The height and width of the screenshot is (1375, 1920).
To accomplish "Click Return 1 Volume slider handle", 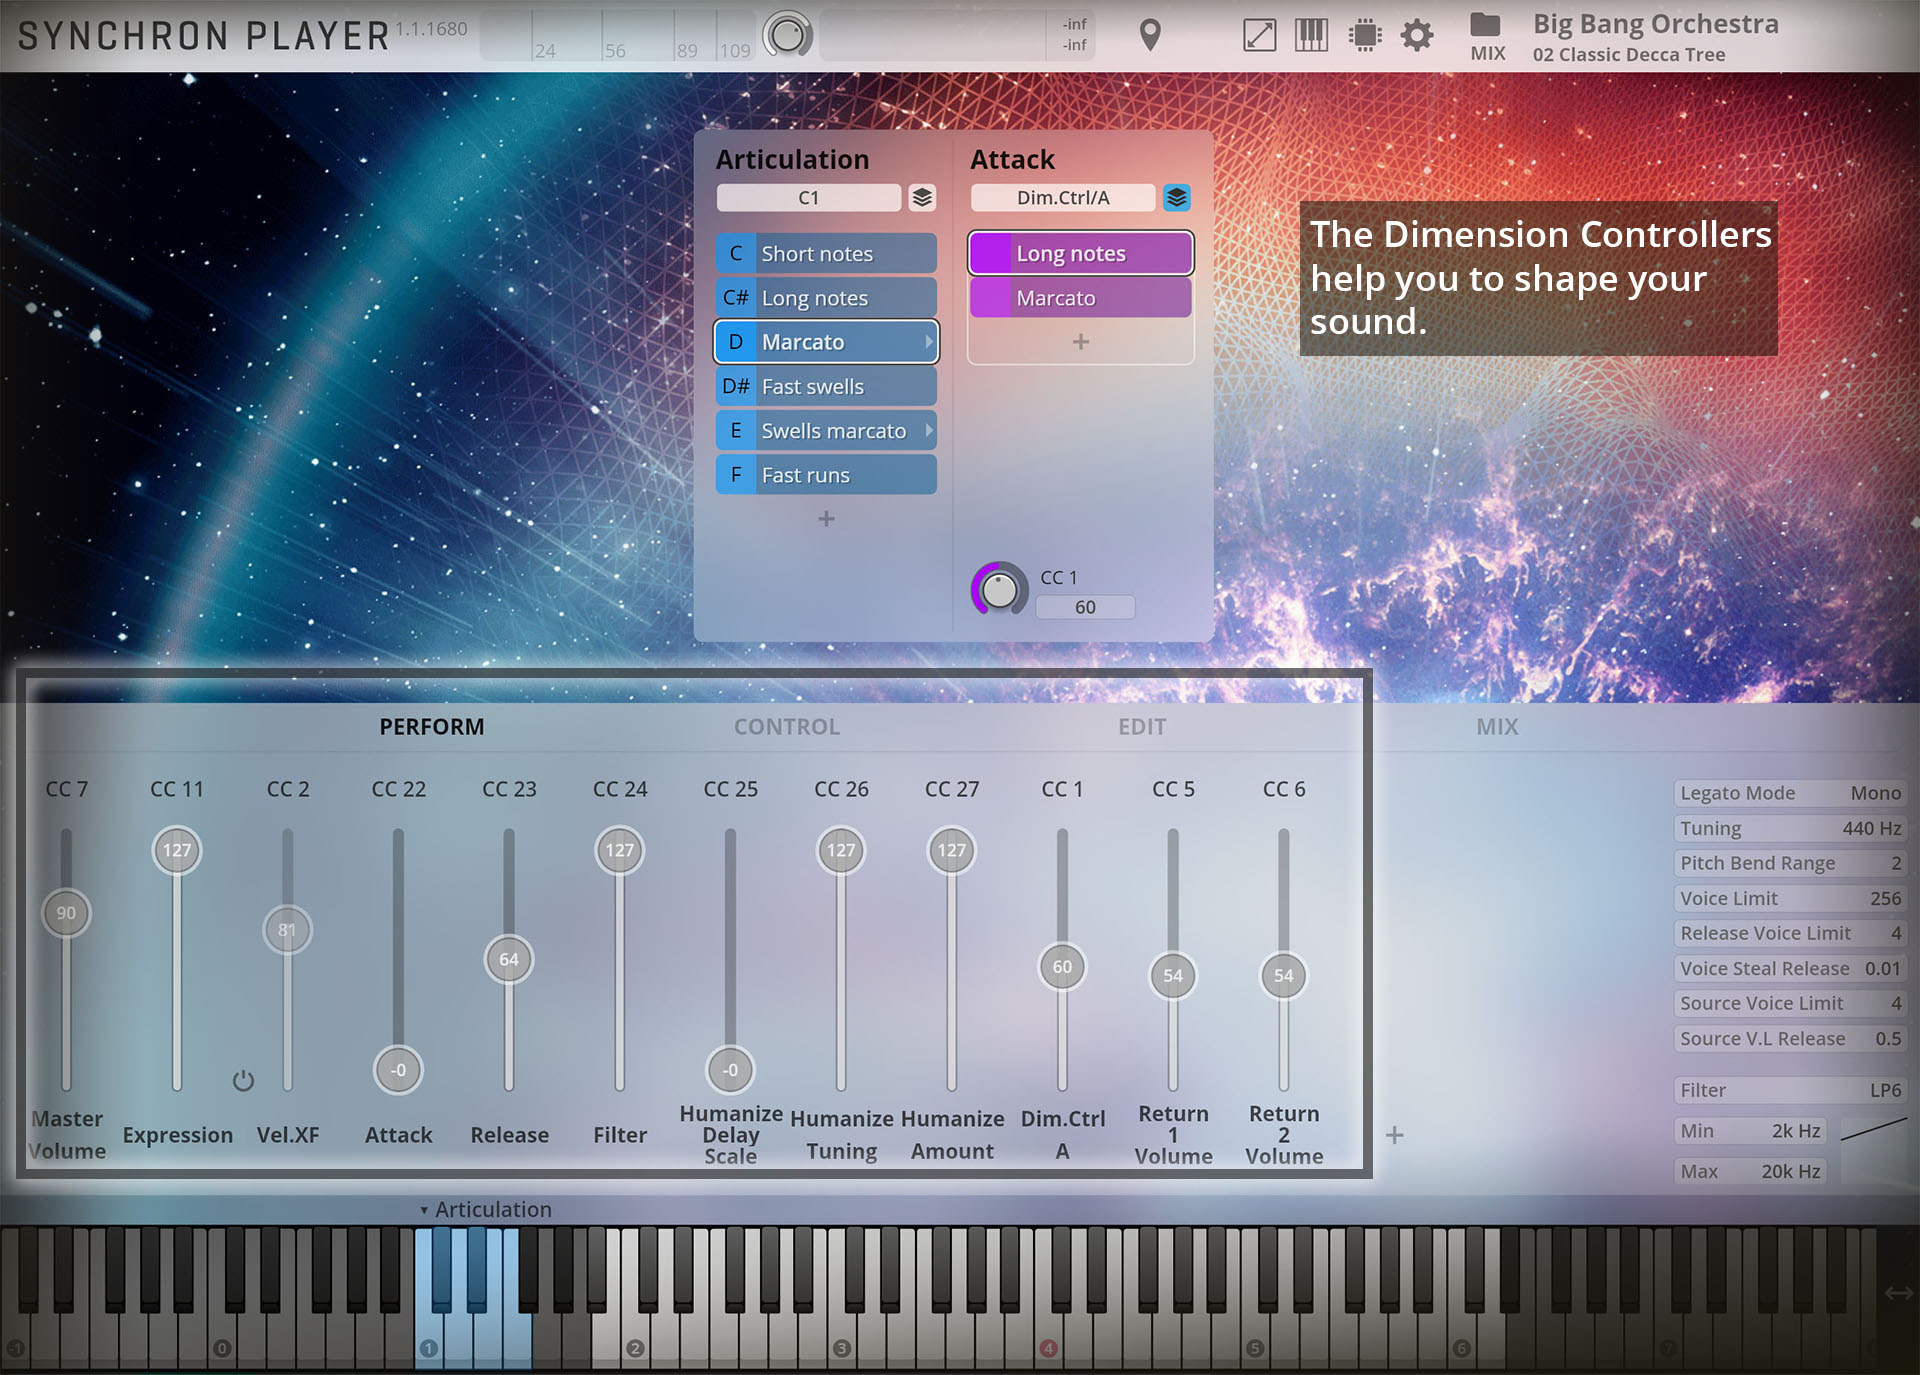I will pos(1173,976).
